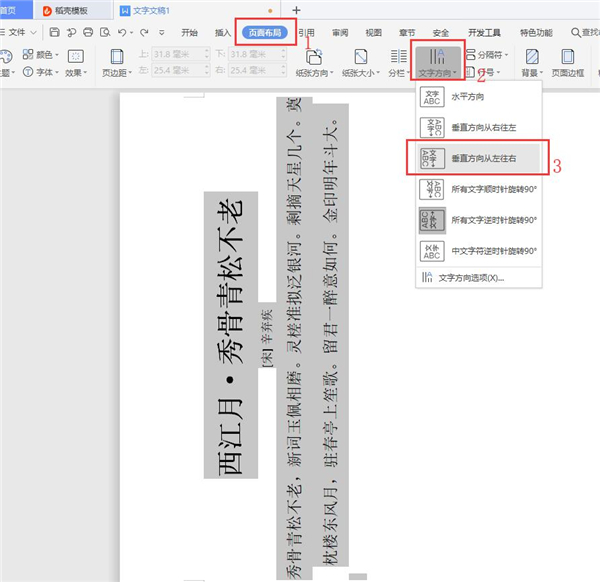Switch to the 插入 ribbon tab

(x=222, y=32)
